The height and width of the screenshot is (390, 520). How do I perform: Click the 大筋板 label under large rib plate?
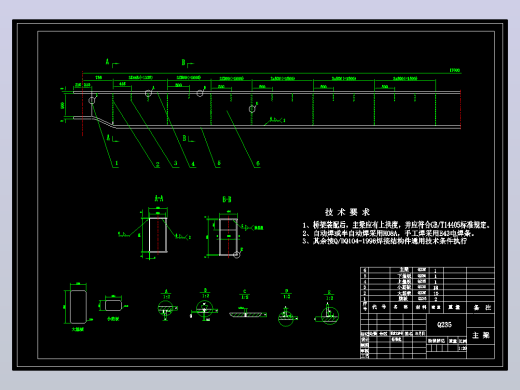click(x=78, y=329)
